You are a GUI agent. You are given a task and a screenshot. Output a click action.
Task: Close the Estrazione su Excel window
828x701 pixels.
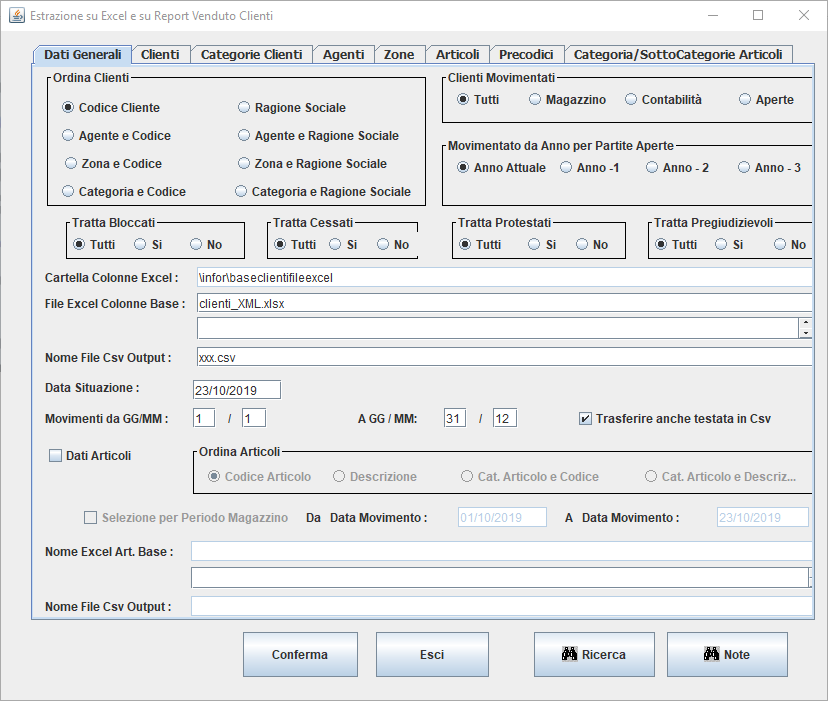click(804, 15)
